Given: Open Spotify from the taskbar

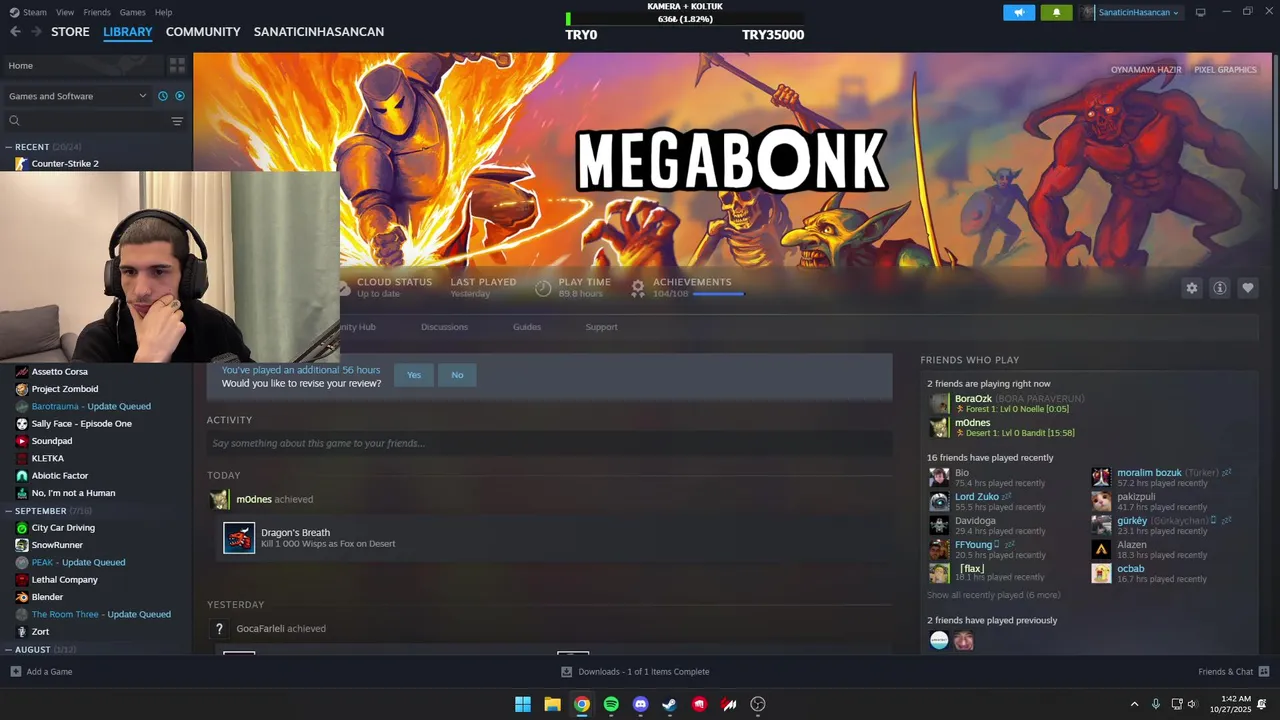Looking at the screenshot, I should (611, 704).
